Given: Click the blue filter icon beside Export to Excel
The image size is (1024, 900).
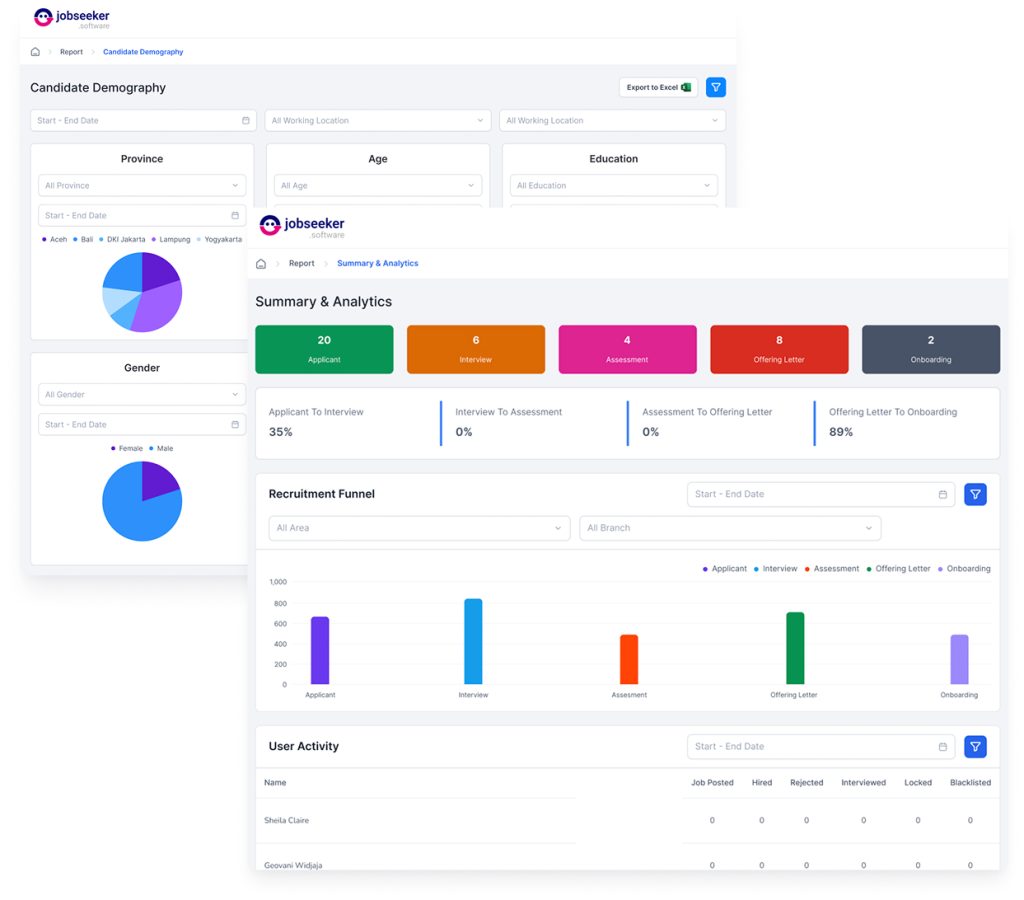Looking at the screenshot, I should [716, 88].
